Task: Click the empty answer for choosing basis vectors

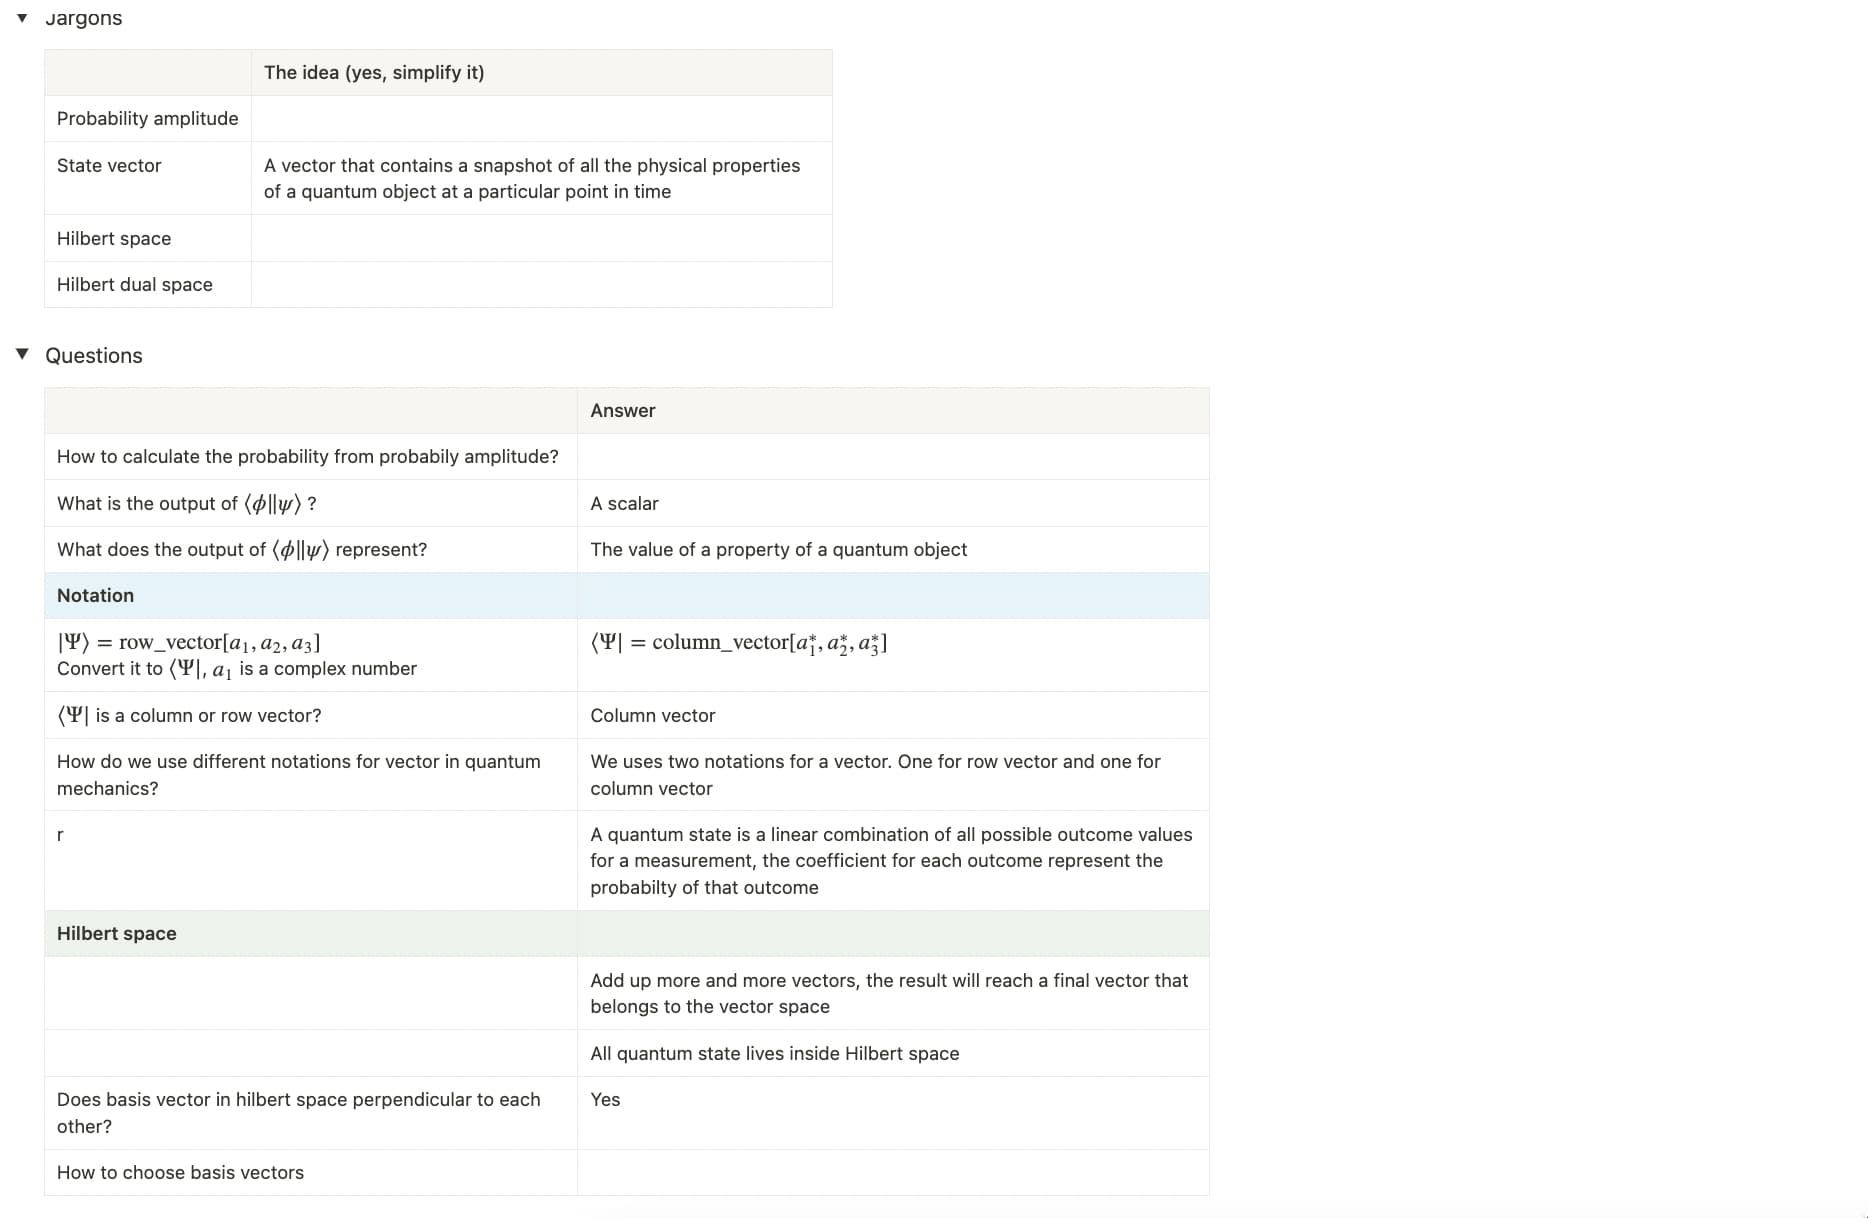Action: pyautogui.click(x=892, y=1173)
